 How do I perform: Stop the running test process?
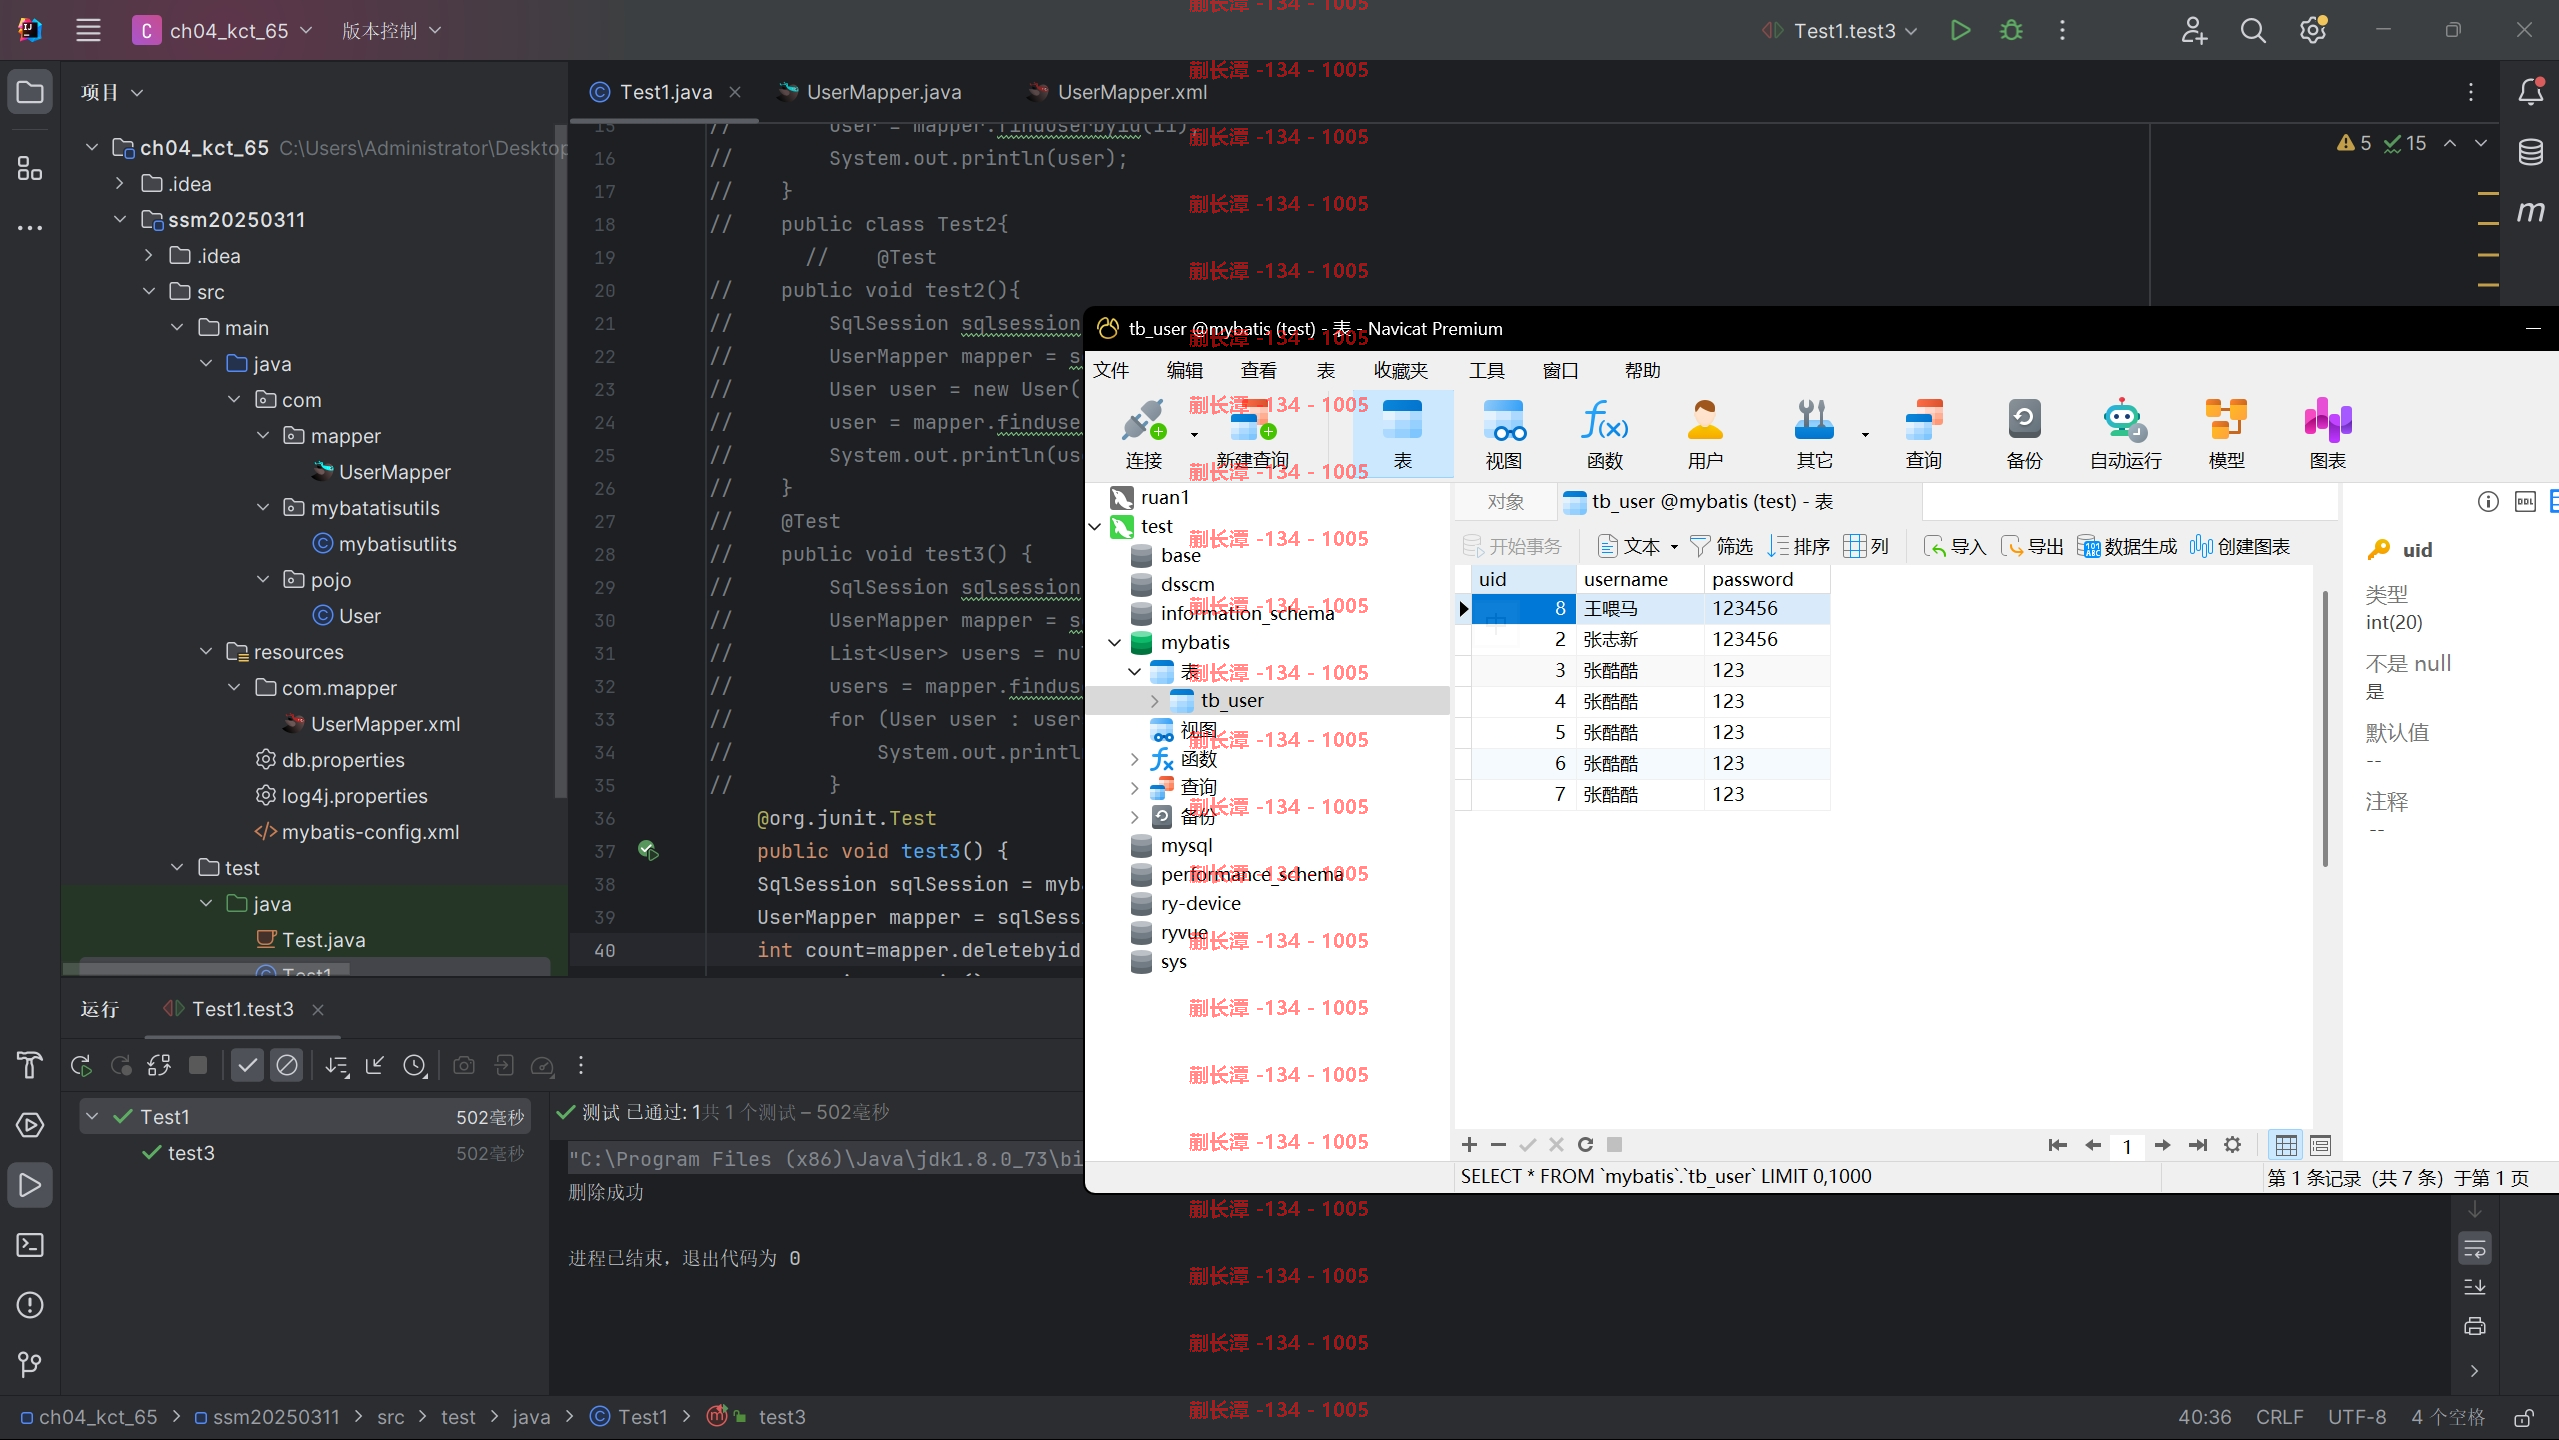[x=198, y=1066]
